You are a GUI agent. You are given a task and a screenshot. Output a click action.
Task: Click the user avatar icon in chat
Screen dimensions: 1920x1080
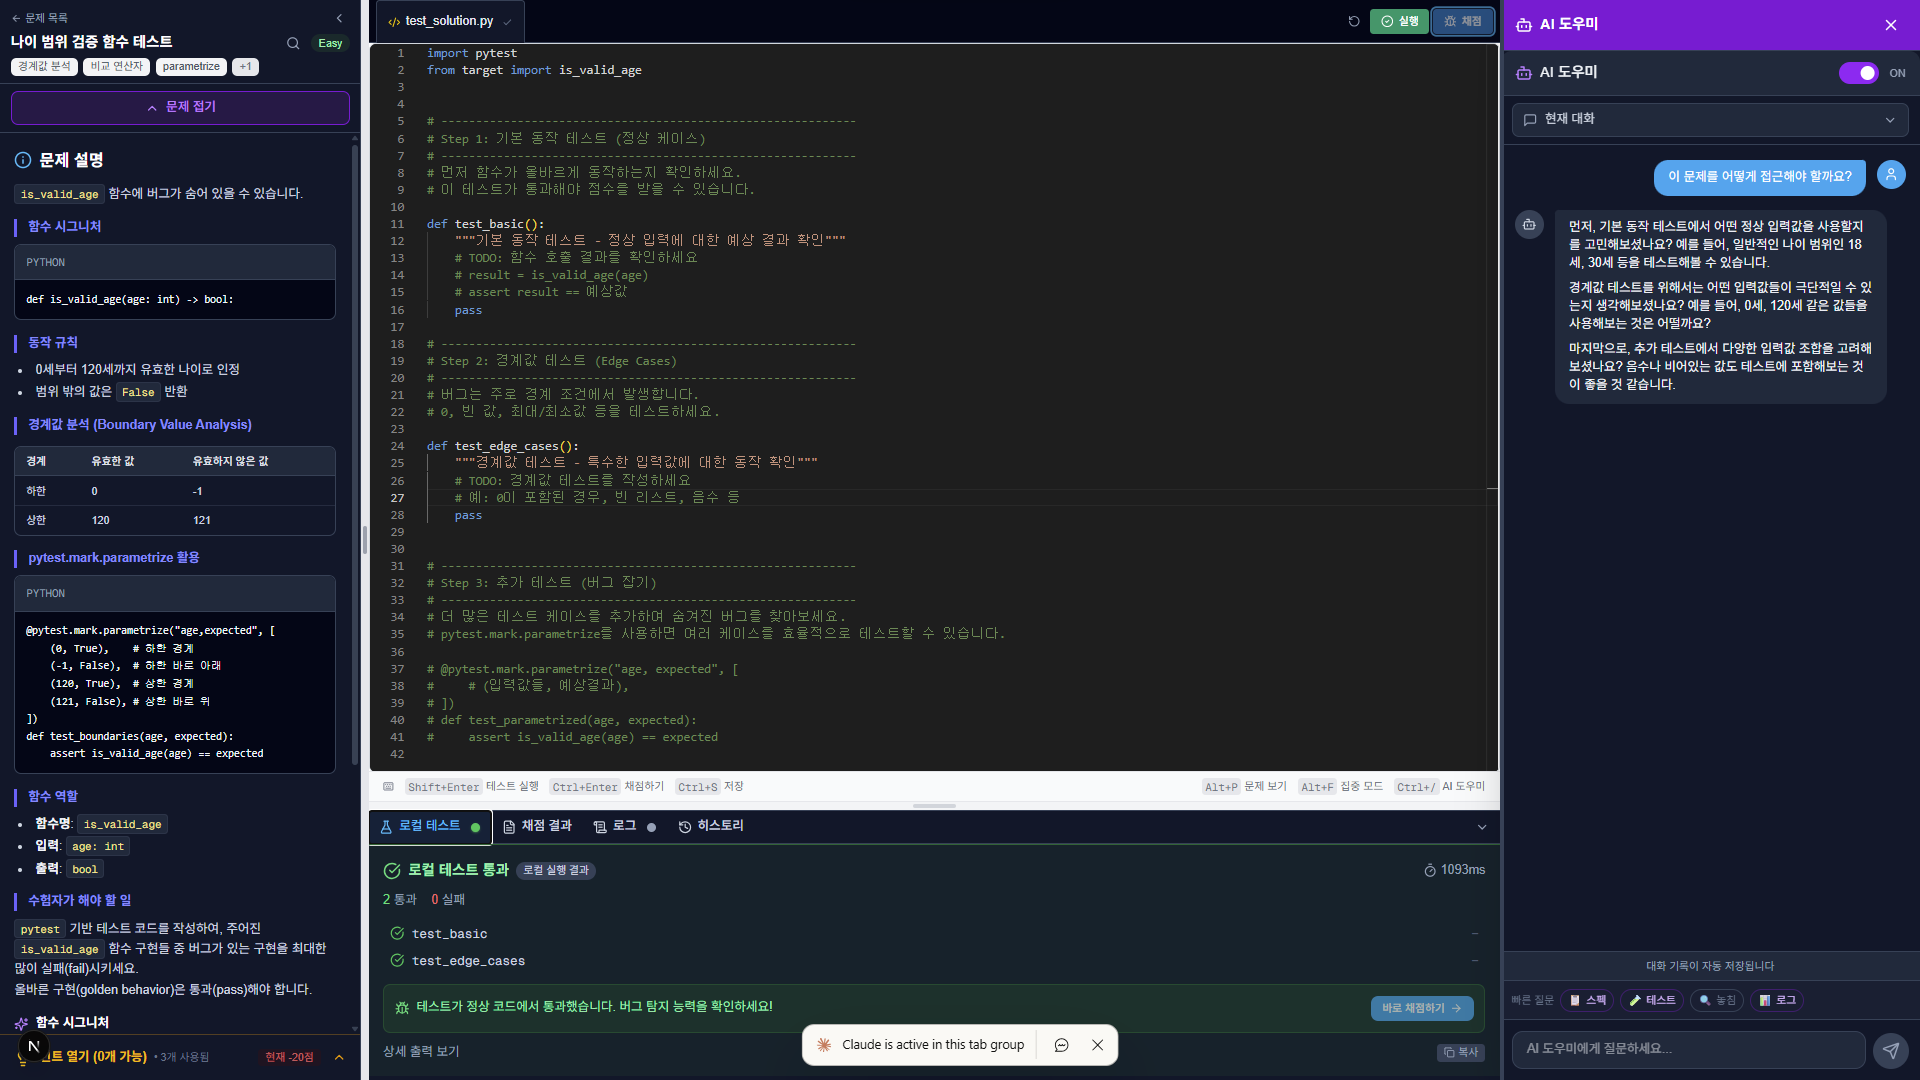point(1891,175)
